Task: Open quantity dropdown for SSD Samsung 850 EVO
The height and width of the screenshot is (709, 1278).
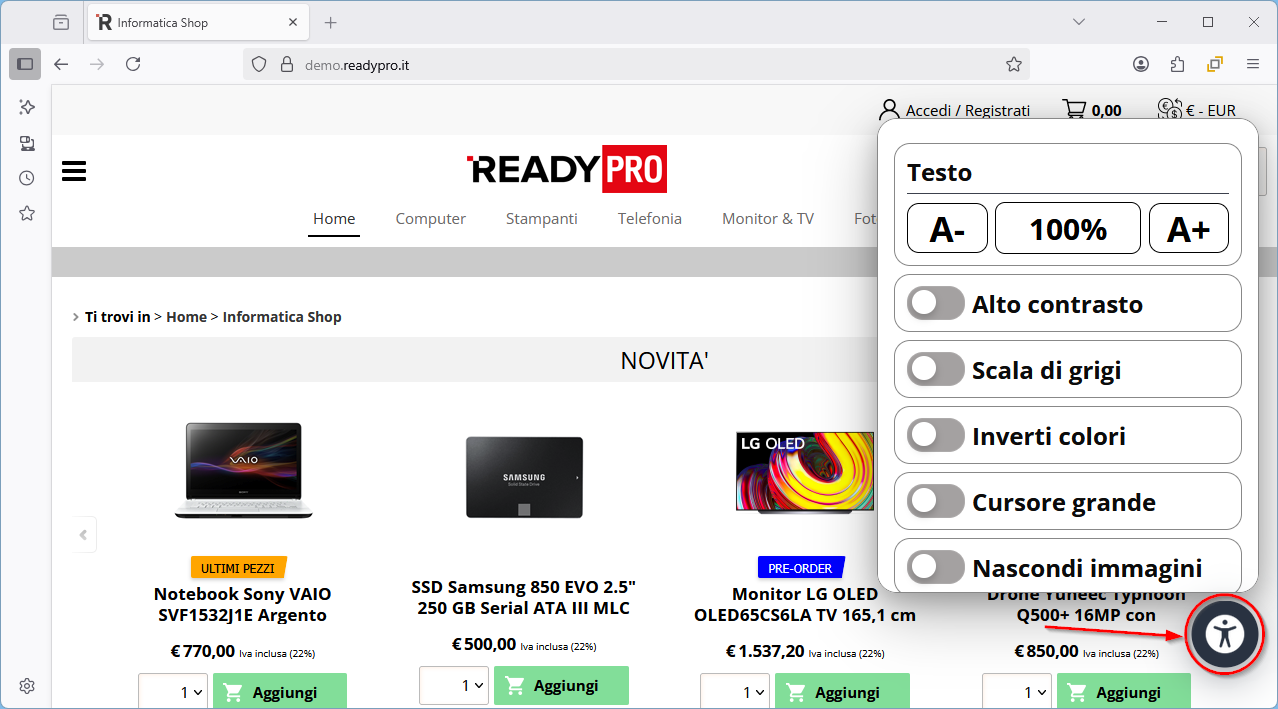Action: [x=454, y=686]
